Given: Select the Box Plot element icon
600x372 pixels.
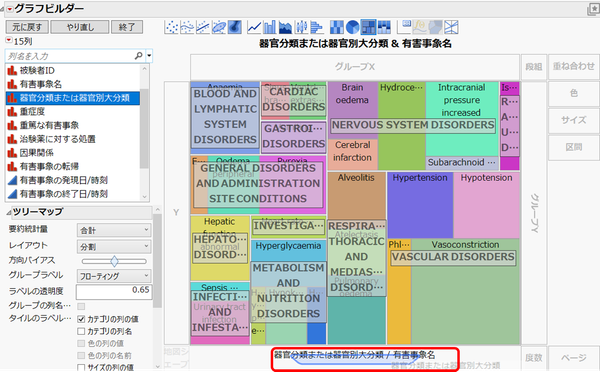Looking at the screenshot, I should pos(301,27).
